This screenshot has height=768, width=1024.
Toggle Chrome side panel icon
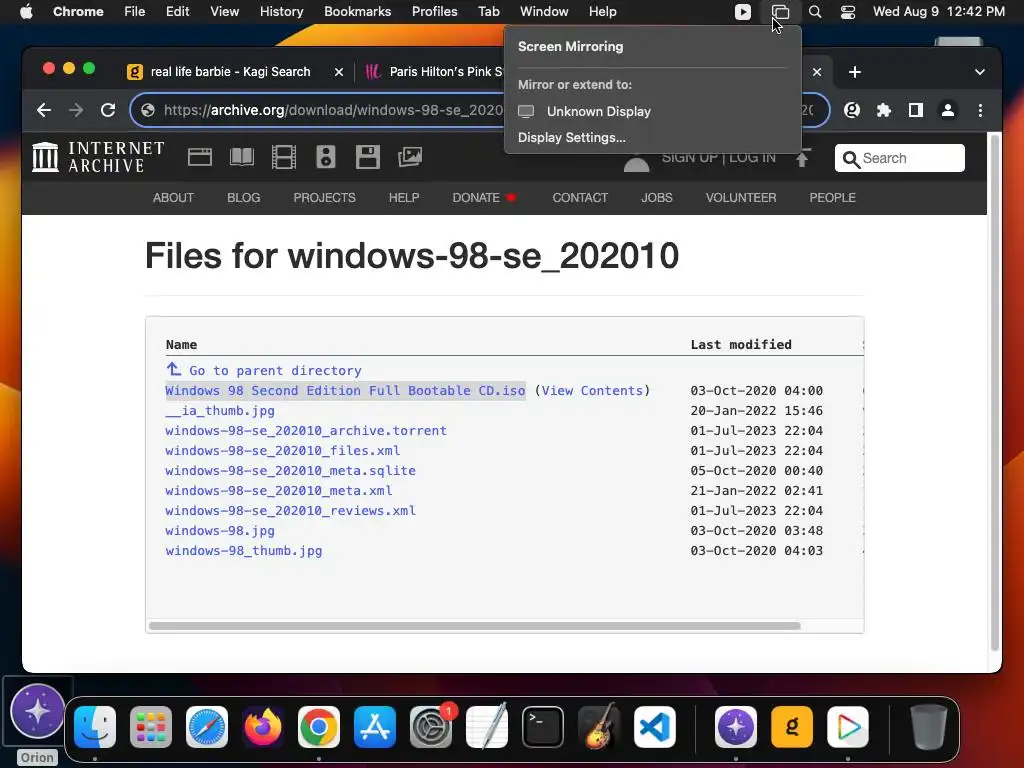(x=916, y=110)
